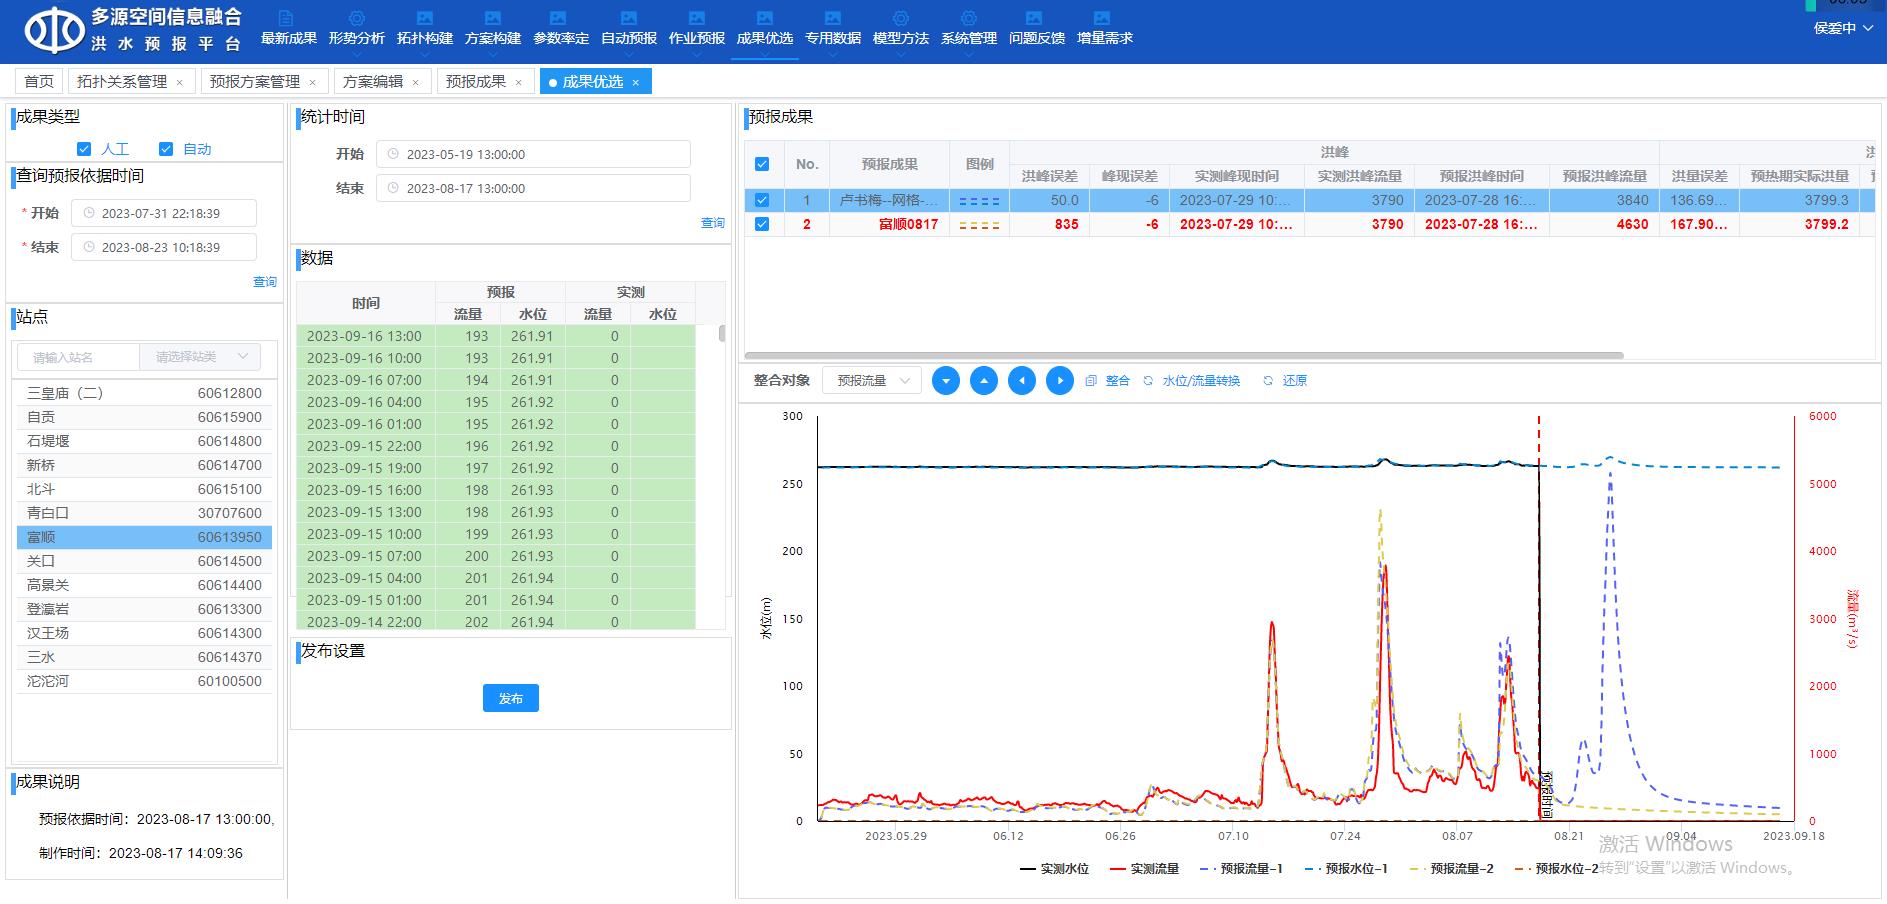Select station 三皇庙（二）
The image size is (1887, 904).
pos(144,393)
